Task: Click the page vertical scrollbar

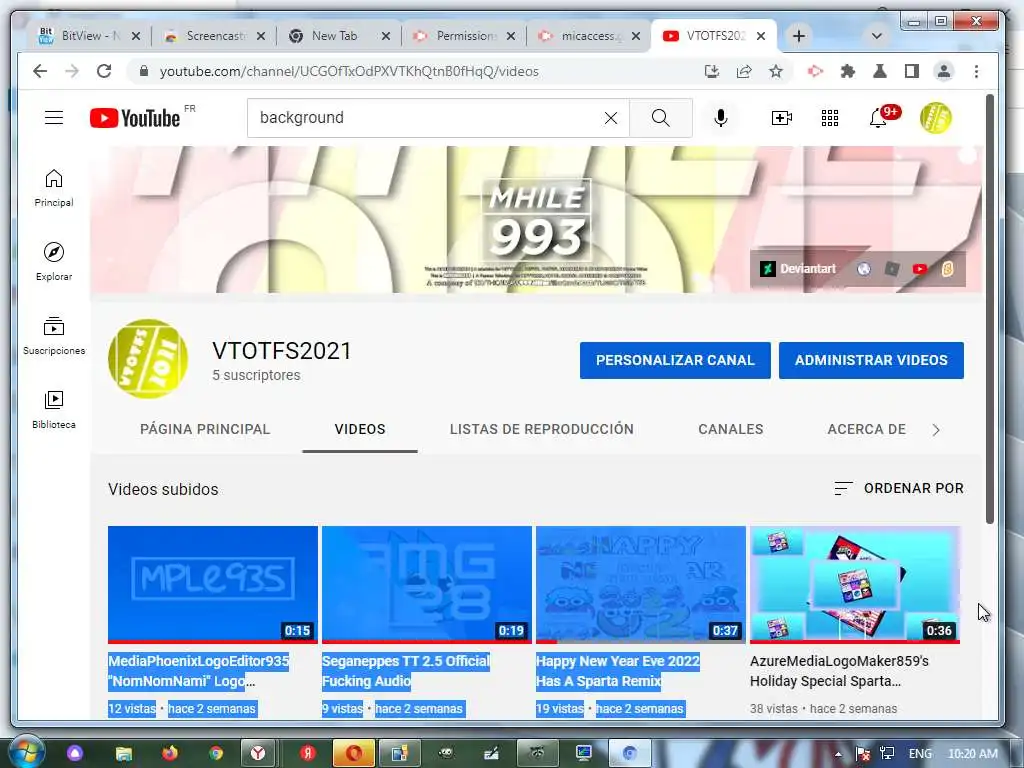Action: coord(989,309)
